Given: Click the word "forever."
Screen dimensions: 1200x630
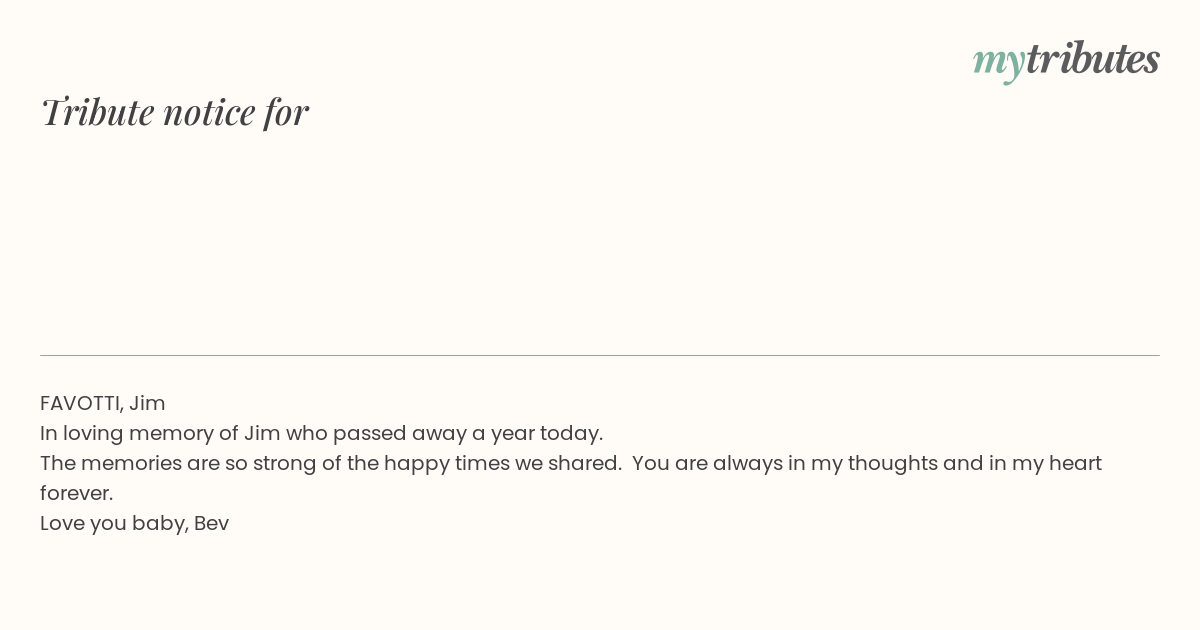Looking at the screenshot, I should pyautogui.click(x=77, y=493).
